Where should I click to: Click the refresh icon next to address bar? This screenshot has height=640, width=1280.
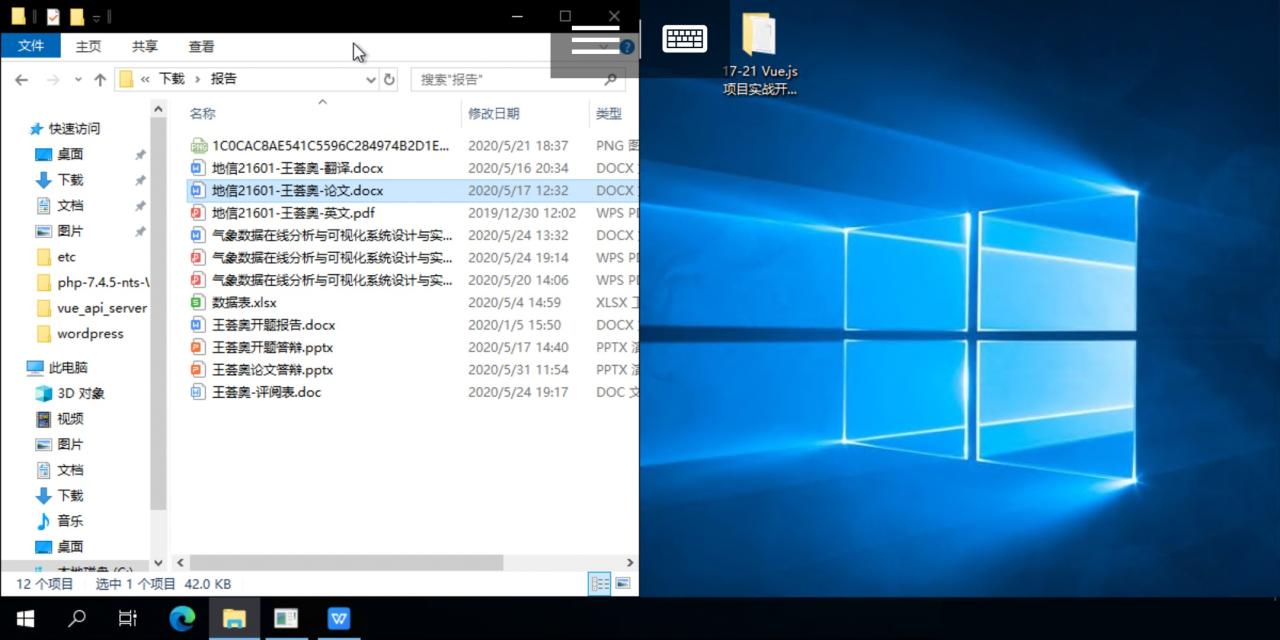[389, 79]
